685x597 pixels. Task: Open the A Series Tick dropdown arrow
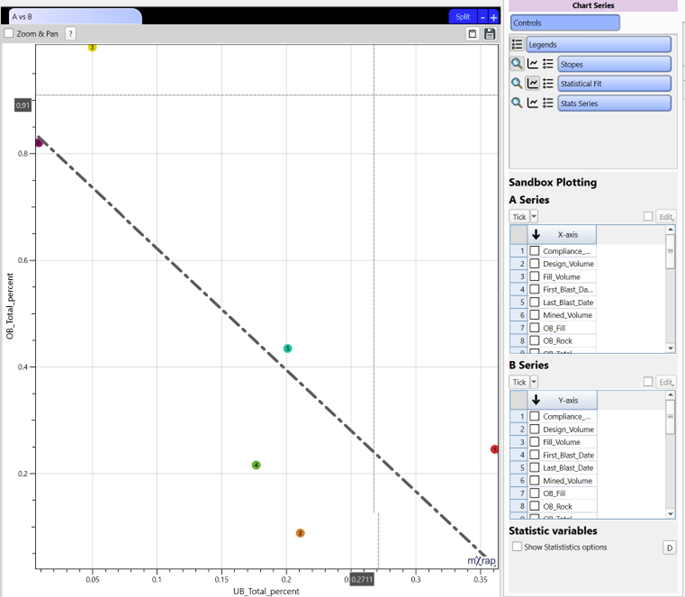click(534, 217)
